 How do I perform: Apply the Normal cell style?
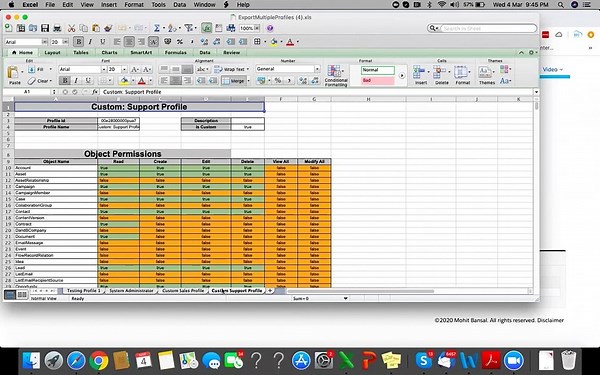point(378,70)
